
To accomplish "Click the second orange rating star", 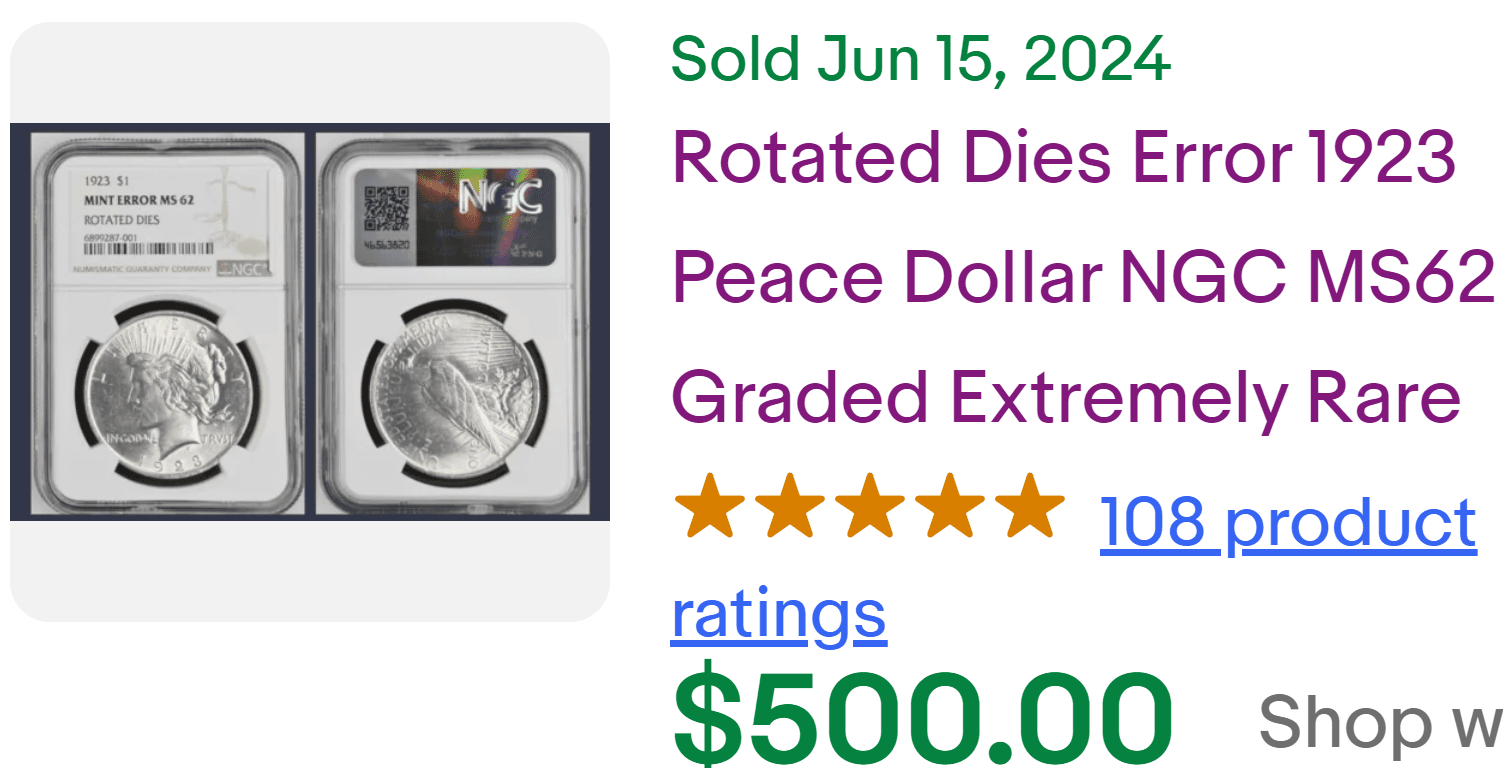I will click(789, 506).
